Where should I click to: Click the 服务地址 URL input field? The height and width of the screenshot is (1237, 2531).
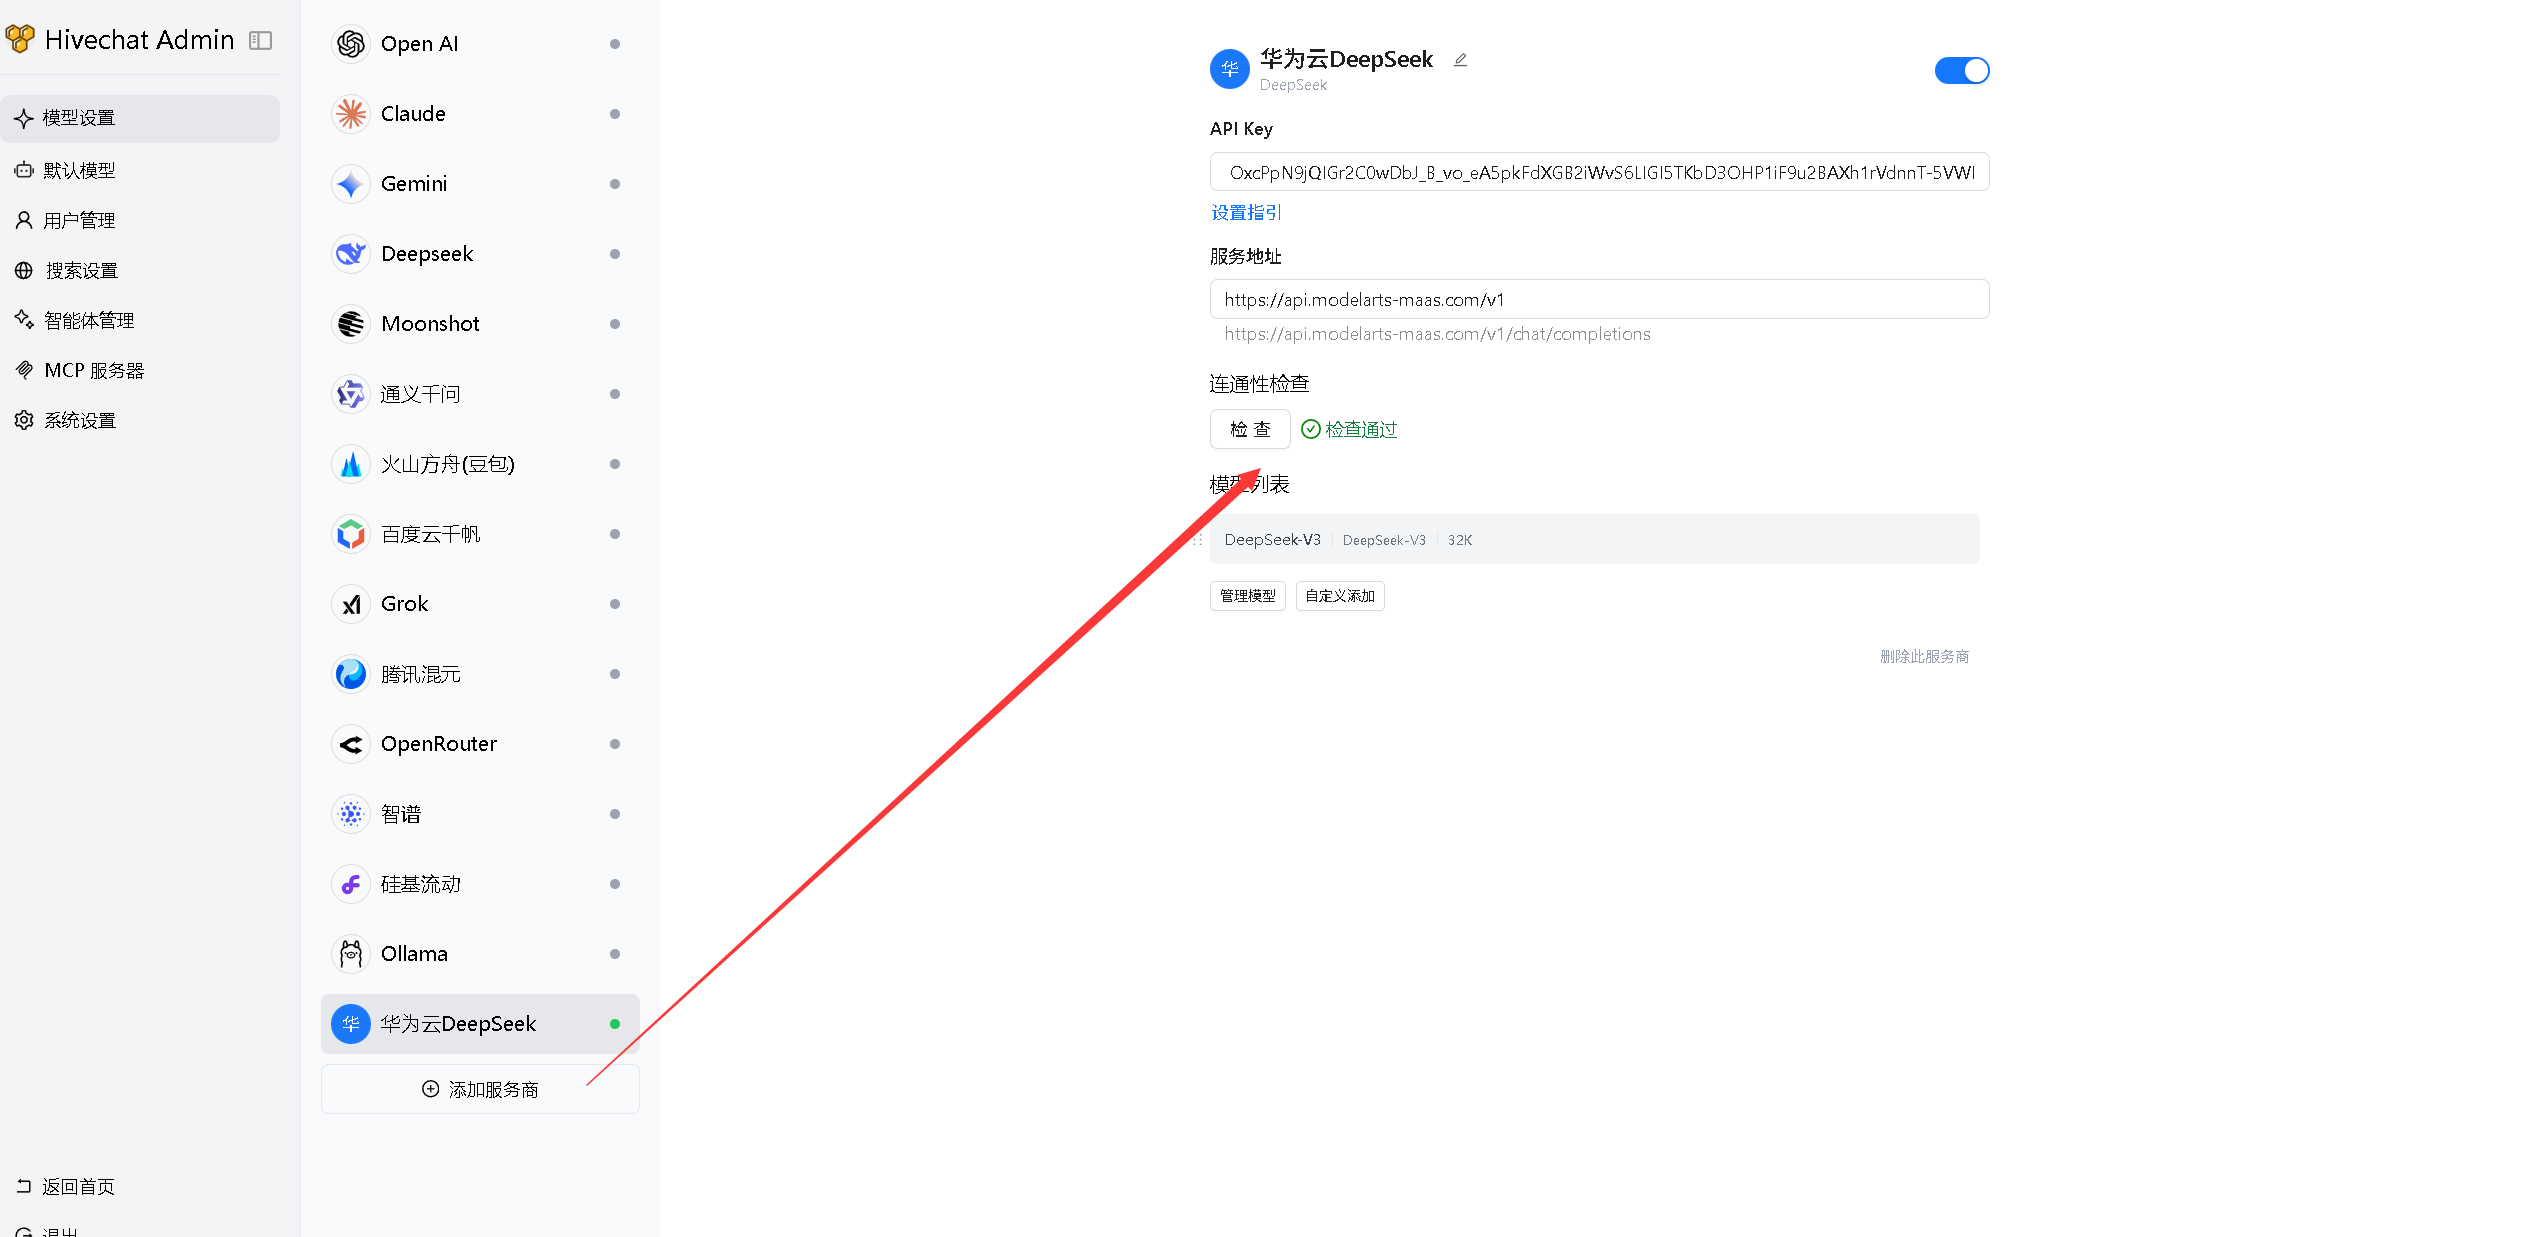coord(1599,299)
